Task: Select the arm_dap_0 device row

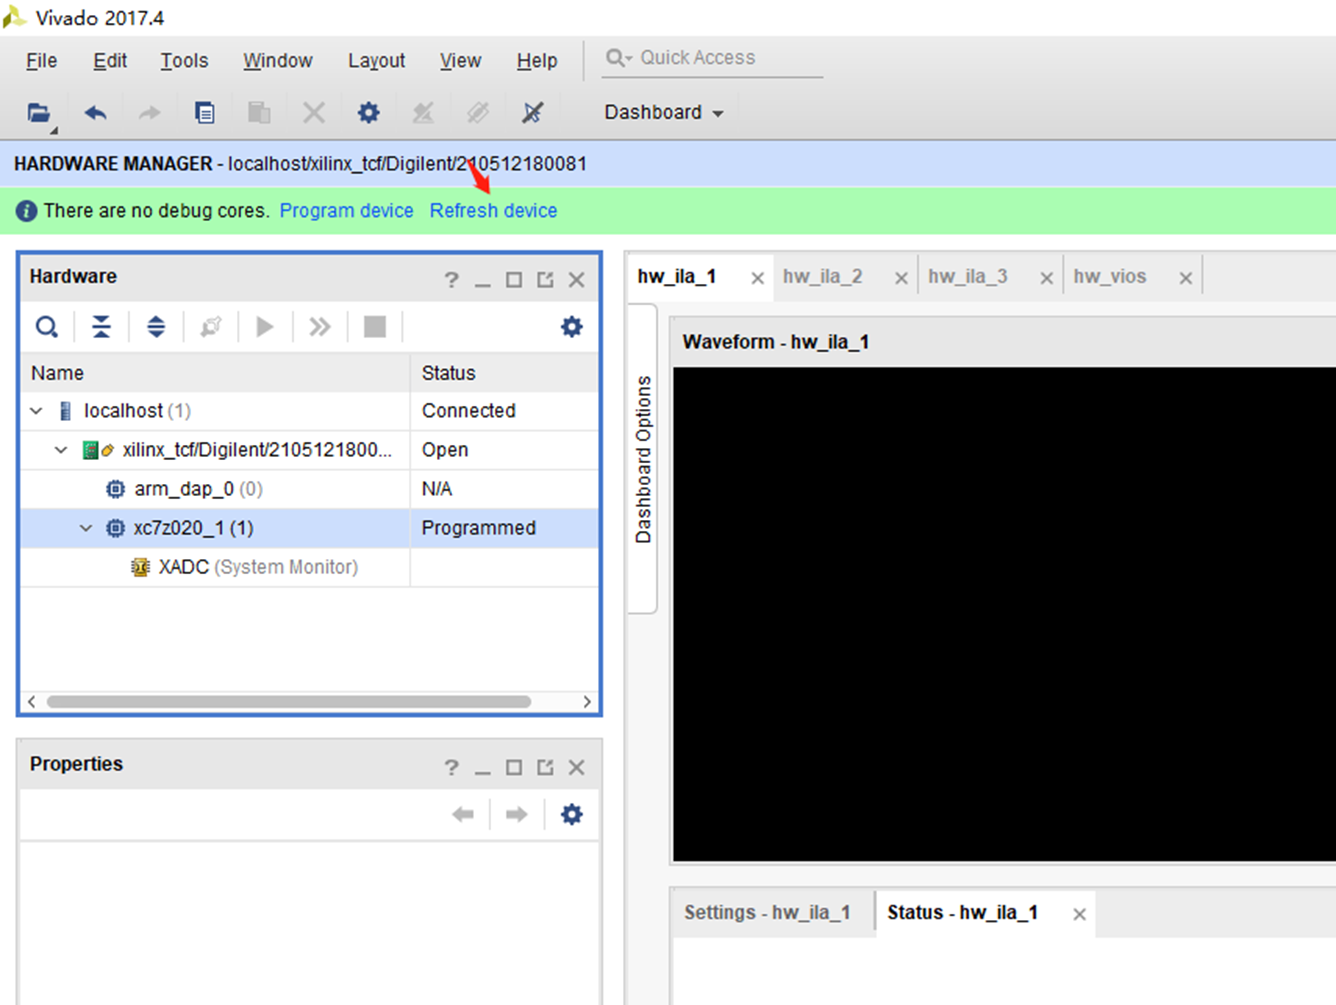Action: (x=309, y=489)
